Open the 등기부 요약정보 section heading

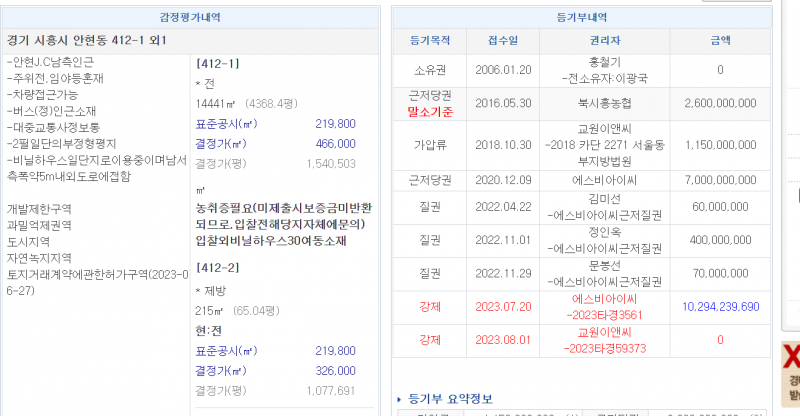pyautogui.click(x=446, y=398)
